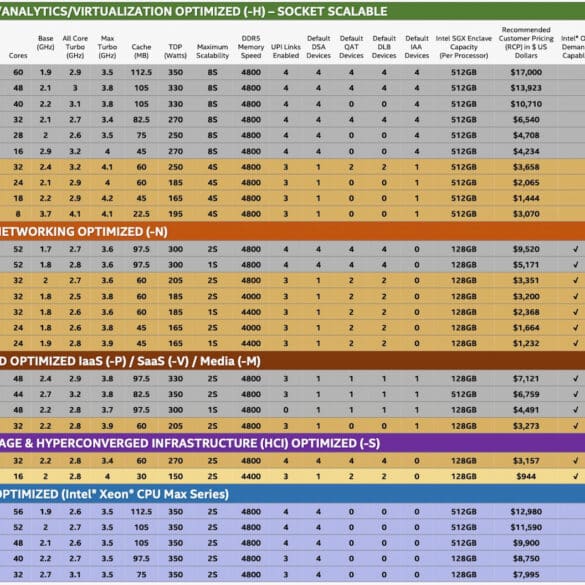Click the Default IAA Devices header

pos(417,47)
